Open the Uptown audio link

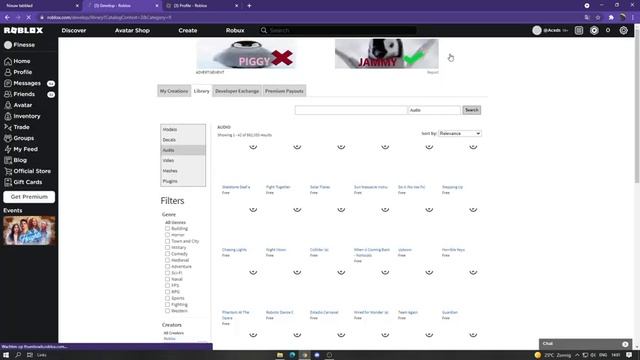point(405,249)
